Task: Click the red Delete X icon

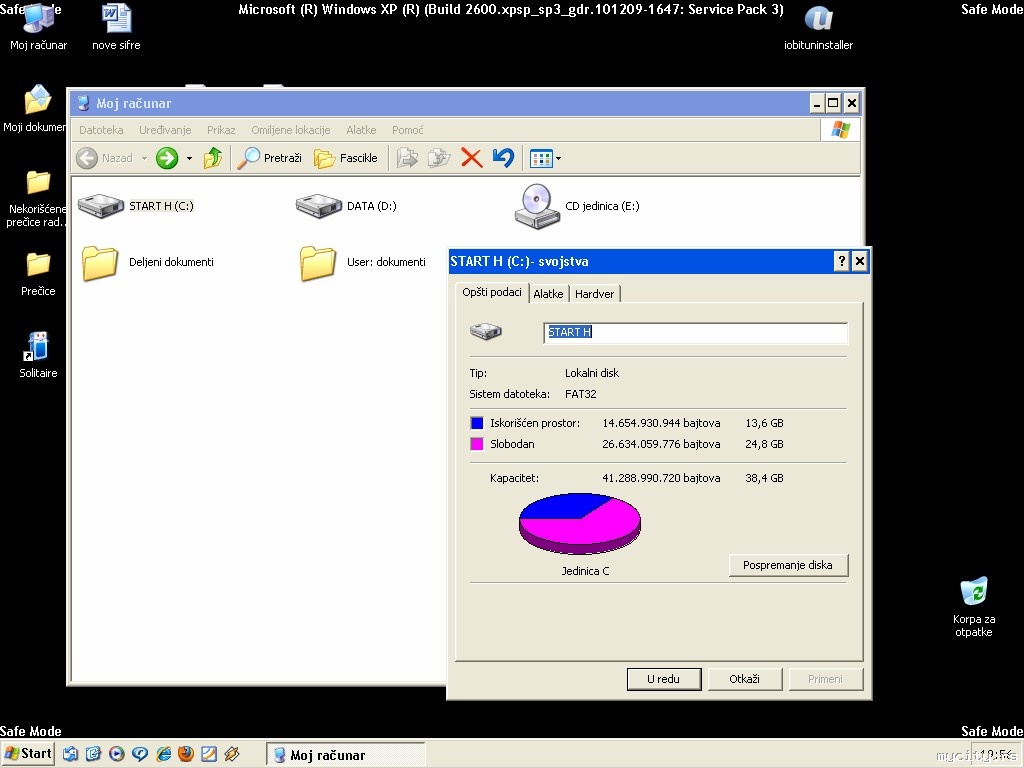Action: pyautogui.click(x=472, y=158)
